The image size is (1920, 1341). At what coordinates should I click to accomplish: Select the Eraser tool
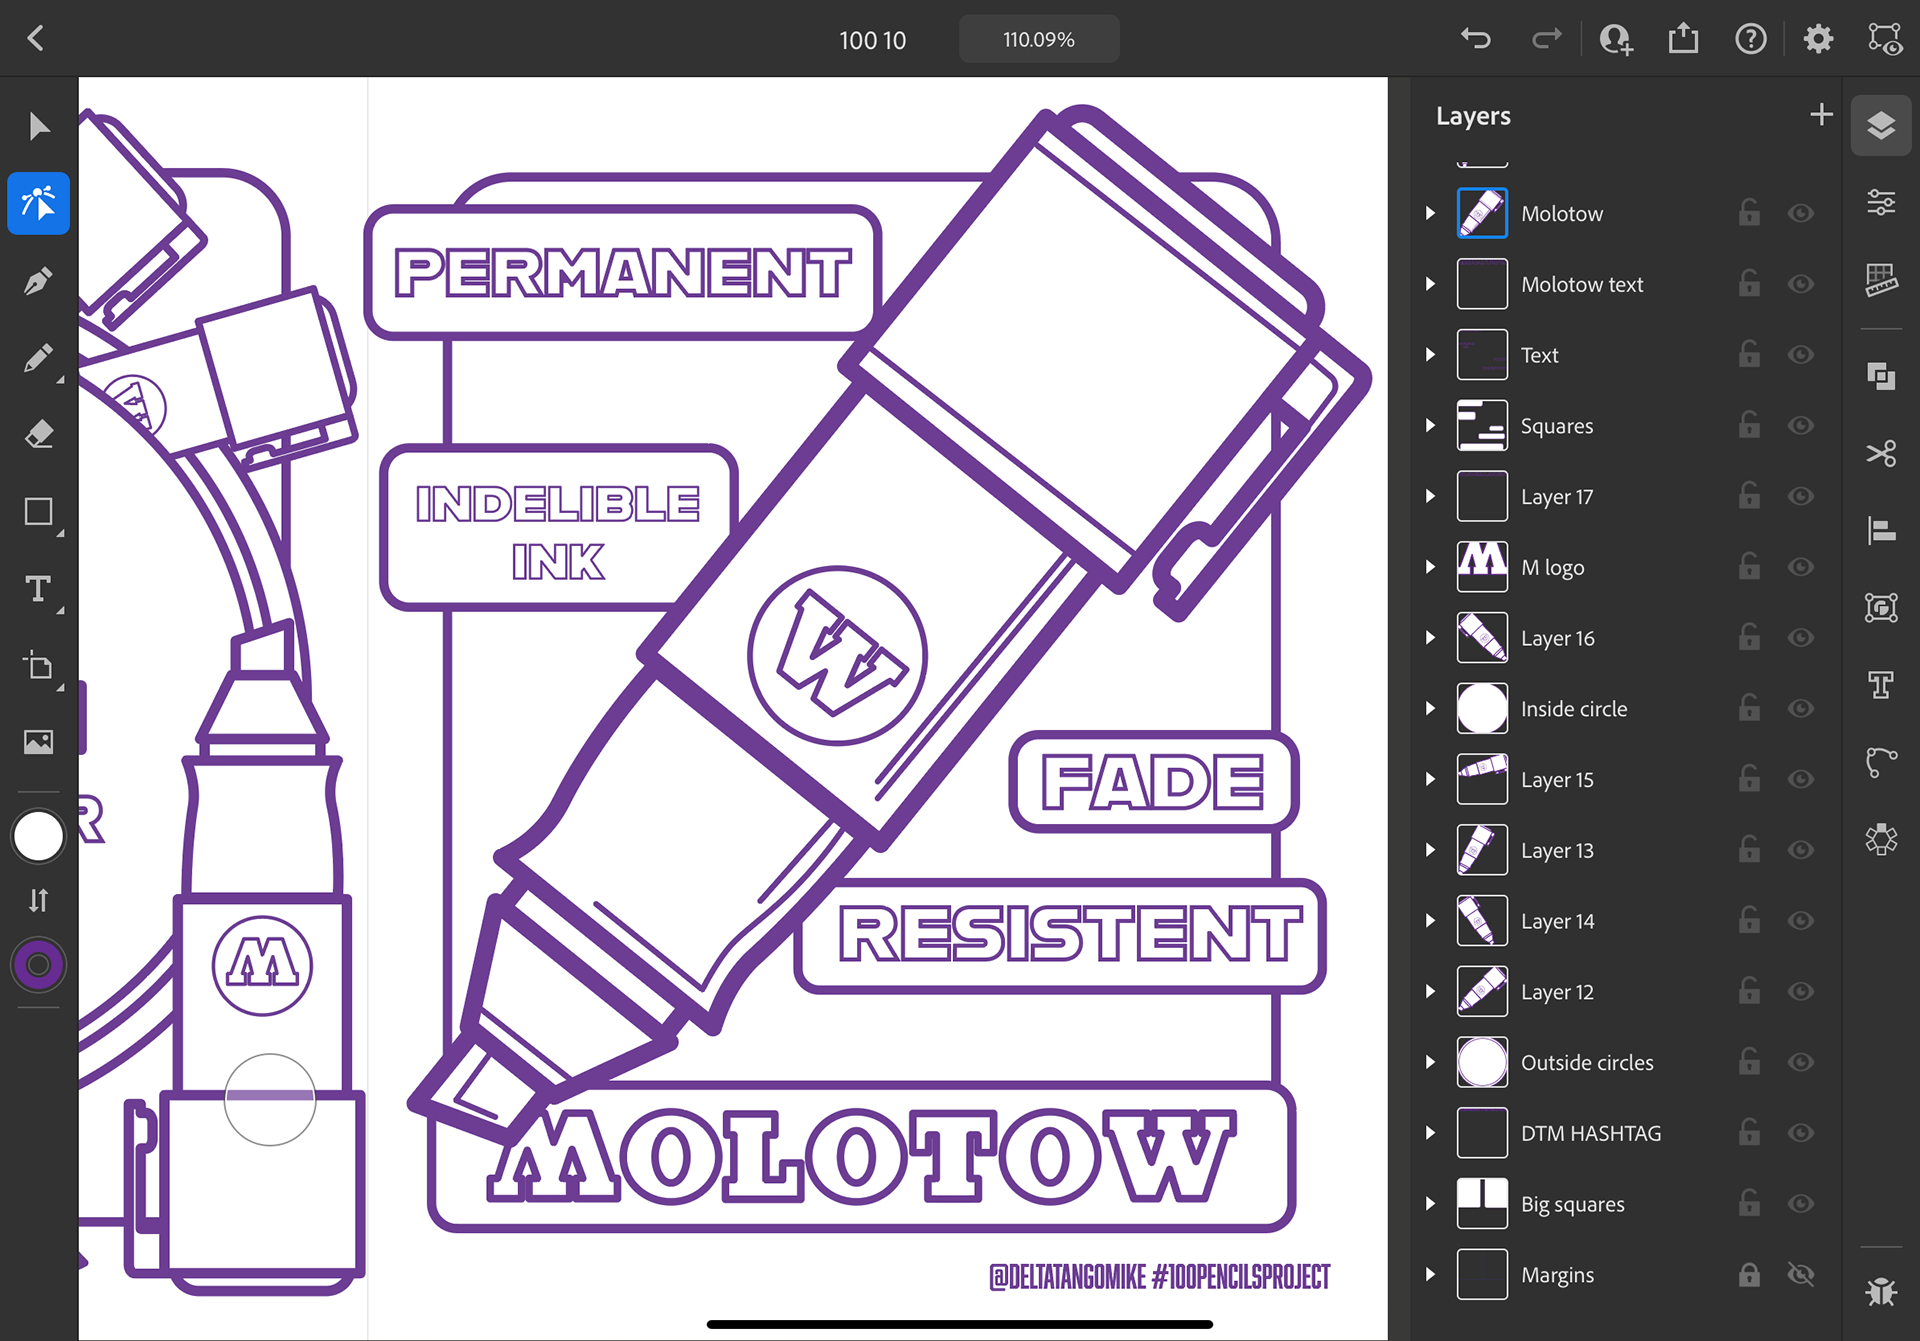point(38,435)
